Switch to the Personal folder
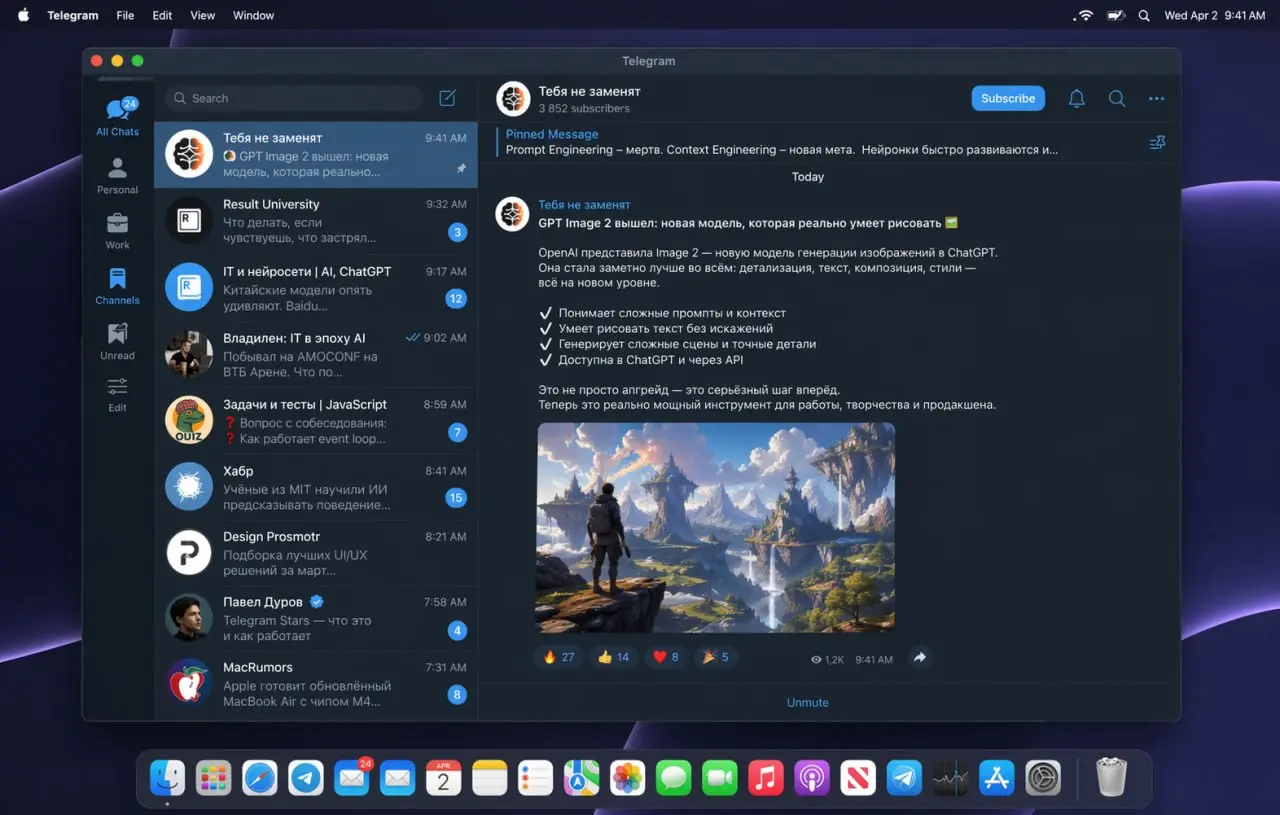Screen dimensions: 1280x815 tap(118, 175)
